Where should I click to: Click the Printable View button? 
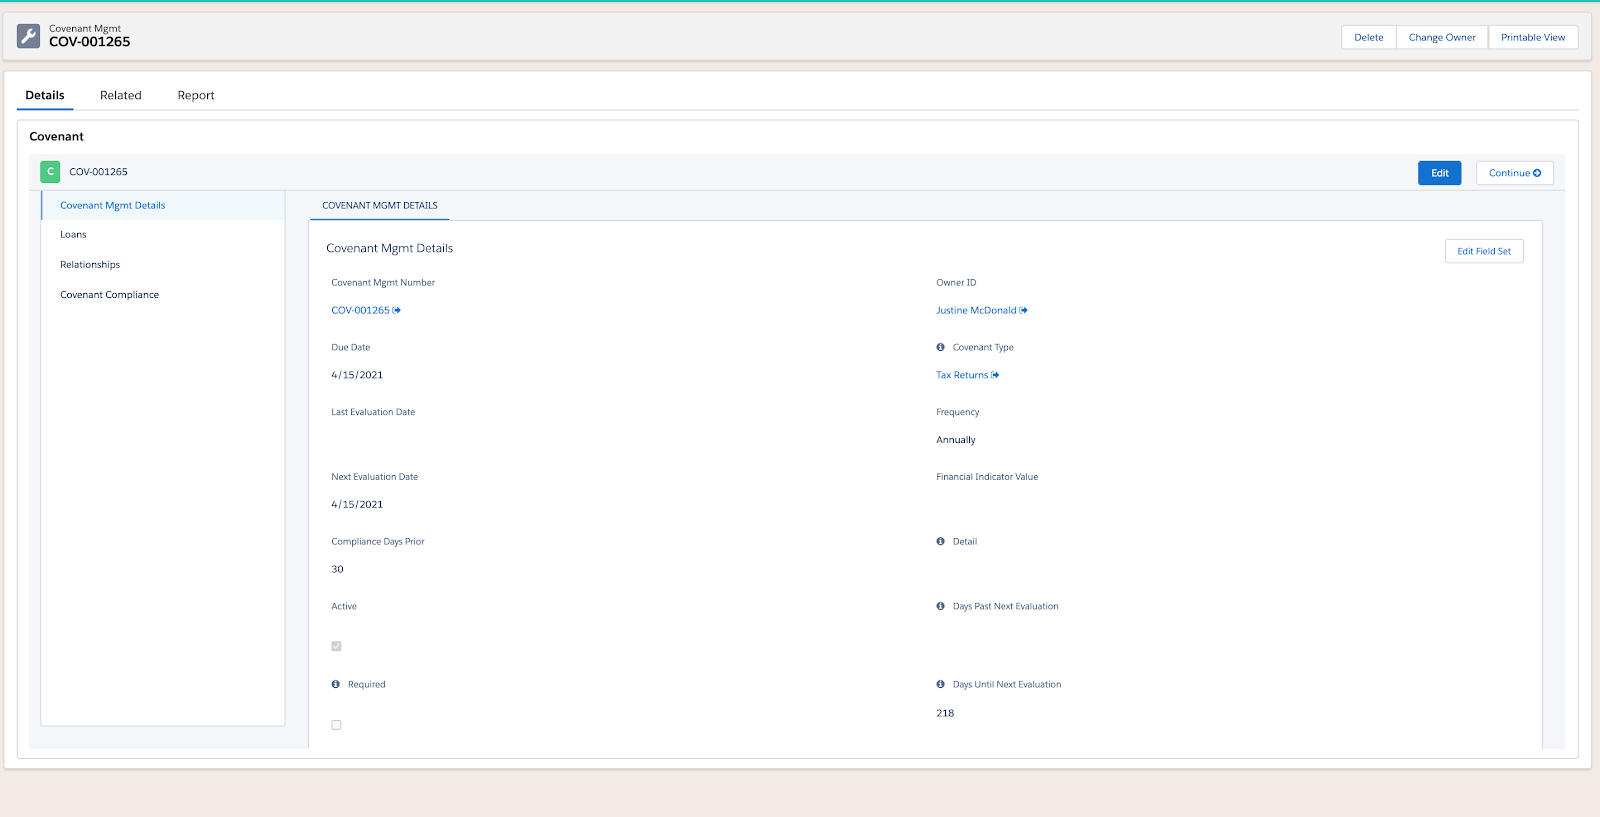(x=1533, y=37)
